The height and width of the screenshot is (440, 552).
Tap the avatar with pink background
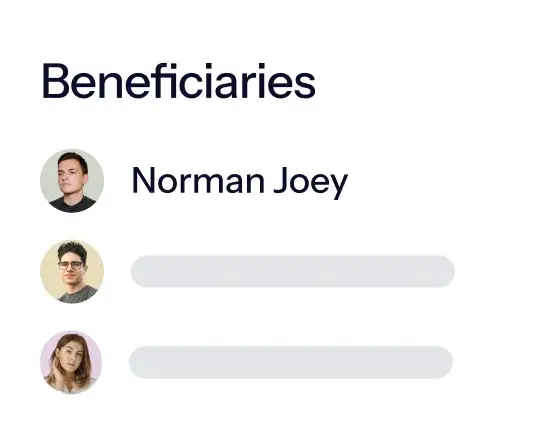click(x=71, y=362)
